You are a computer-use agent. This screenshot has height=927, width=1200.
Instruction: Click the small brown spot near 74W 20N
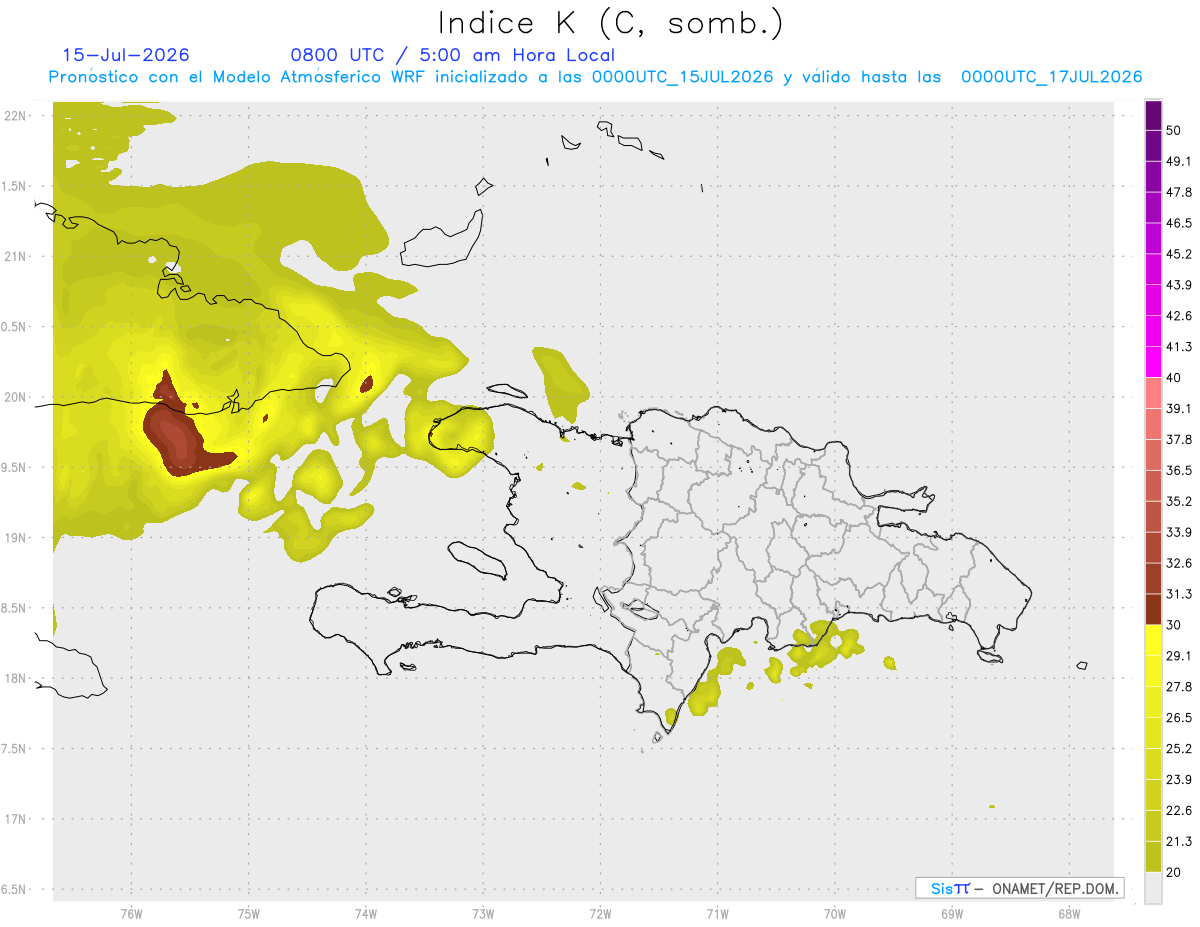pos(367,383)
